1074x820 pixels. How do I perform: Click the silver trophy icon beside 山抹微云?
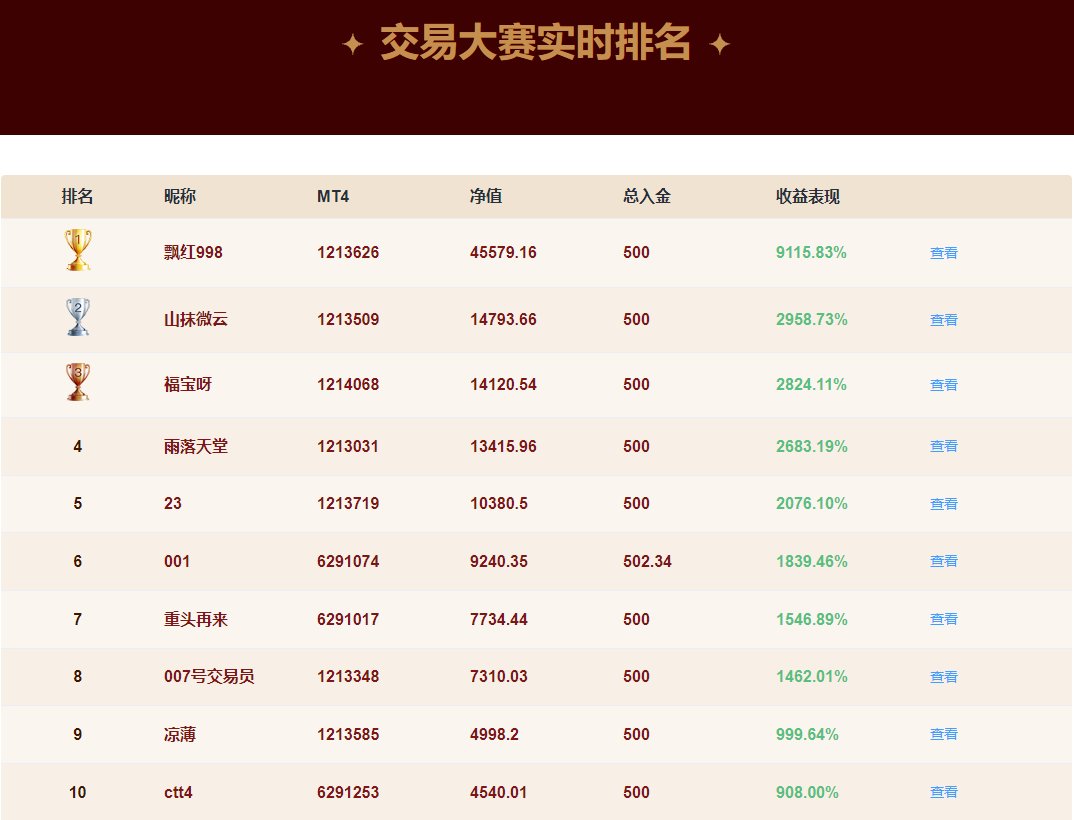click(78, 315)
